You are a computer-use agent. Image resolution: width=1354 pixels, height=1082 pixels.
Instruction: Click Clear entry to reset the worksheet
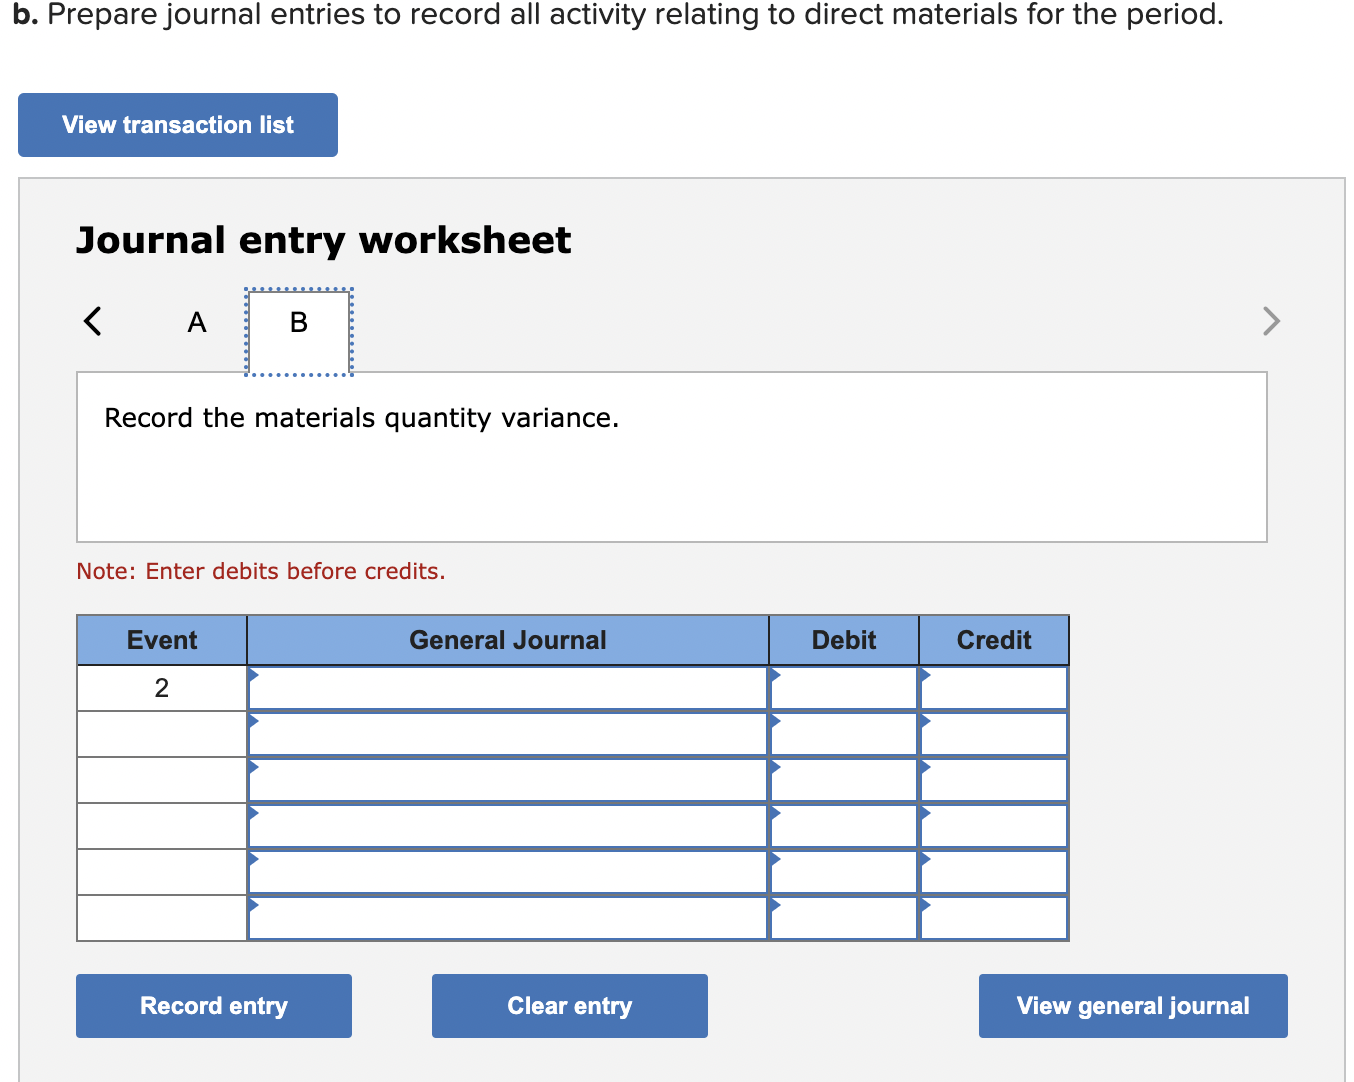pos(569,1005)
